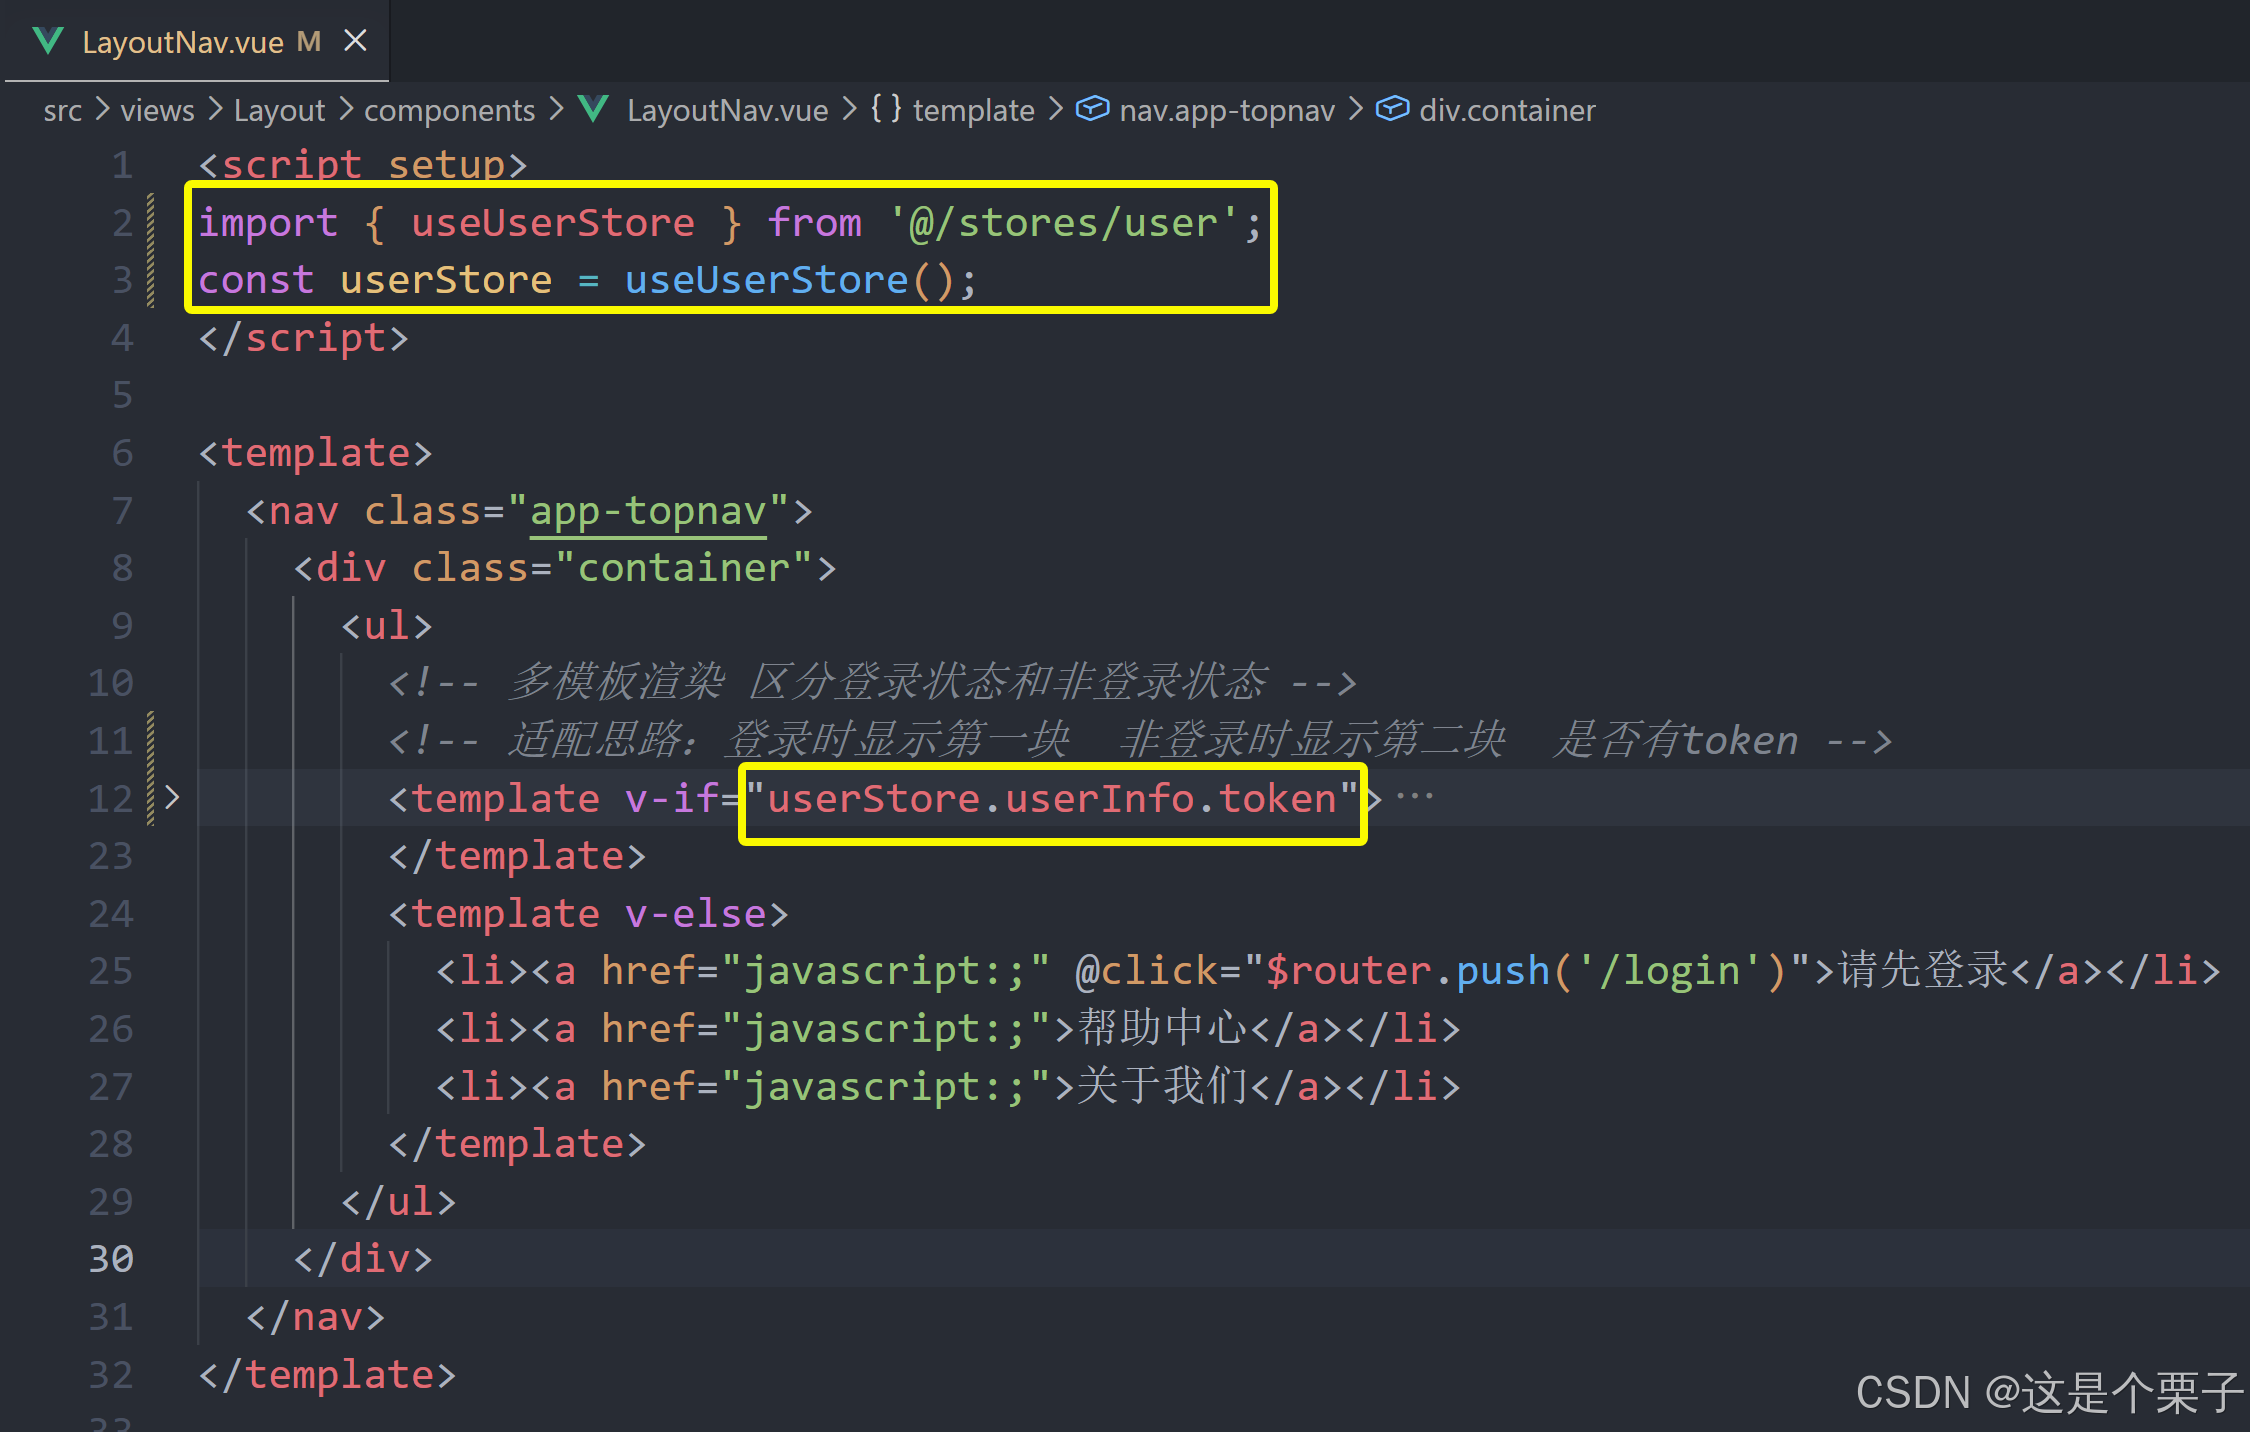Open src breadcrumb segment
The width and height of the screenshot is (2250, 1432).
coord(62,110)
